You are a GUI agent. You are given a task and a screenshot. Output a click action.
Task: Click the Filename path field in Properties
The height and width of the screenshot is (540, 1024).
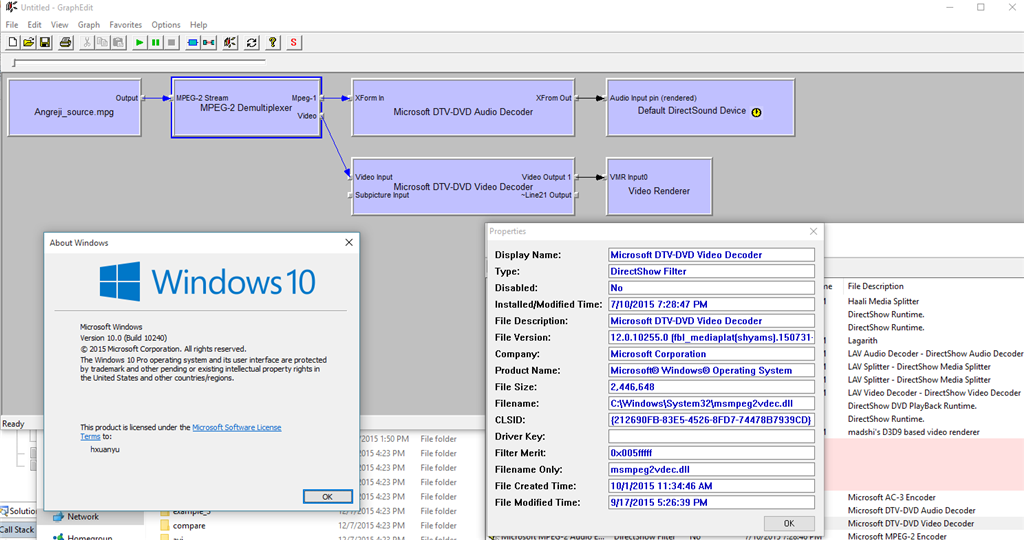click(x=711, y=404)
